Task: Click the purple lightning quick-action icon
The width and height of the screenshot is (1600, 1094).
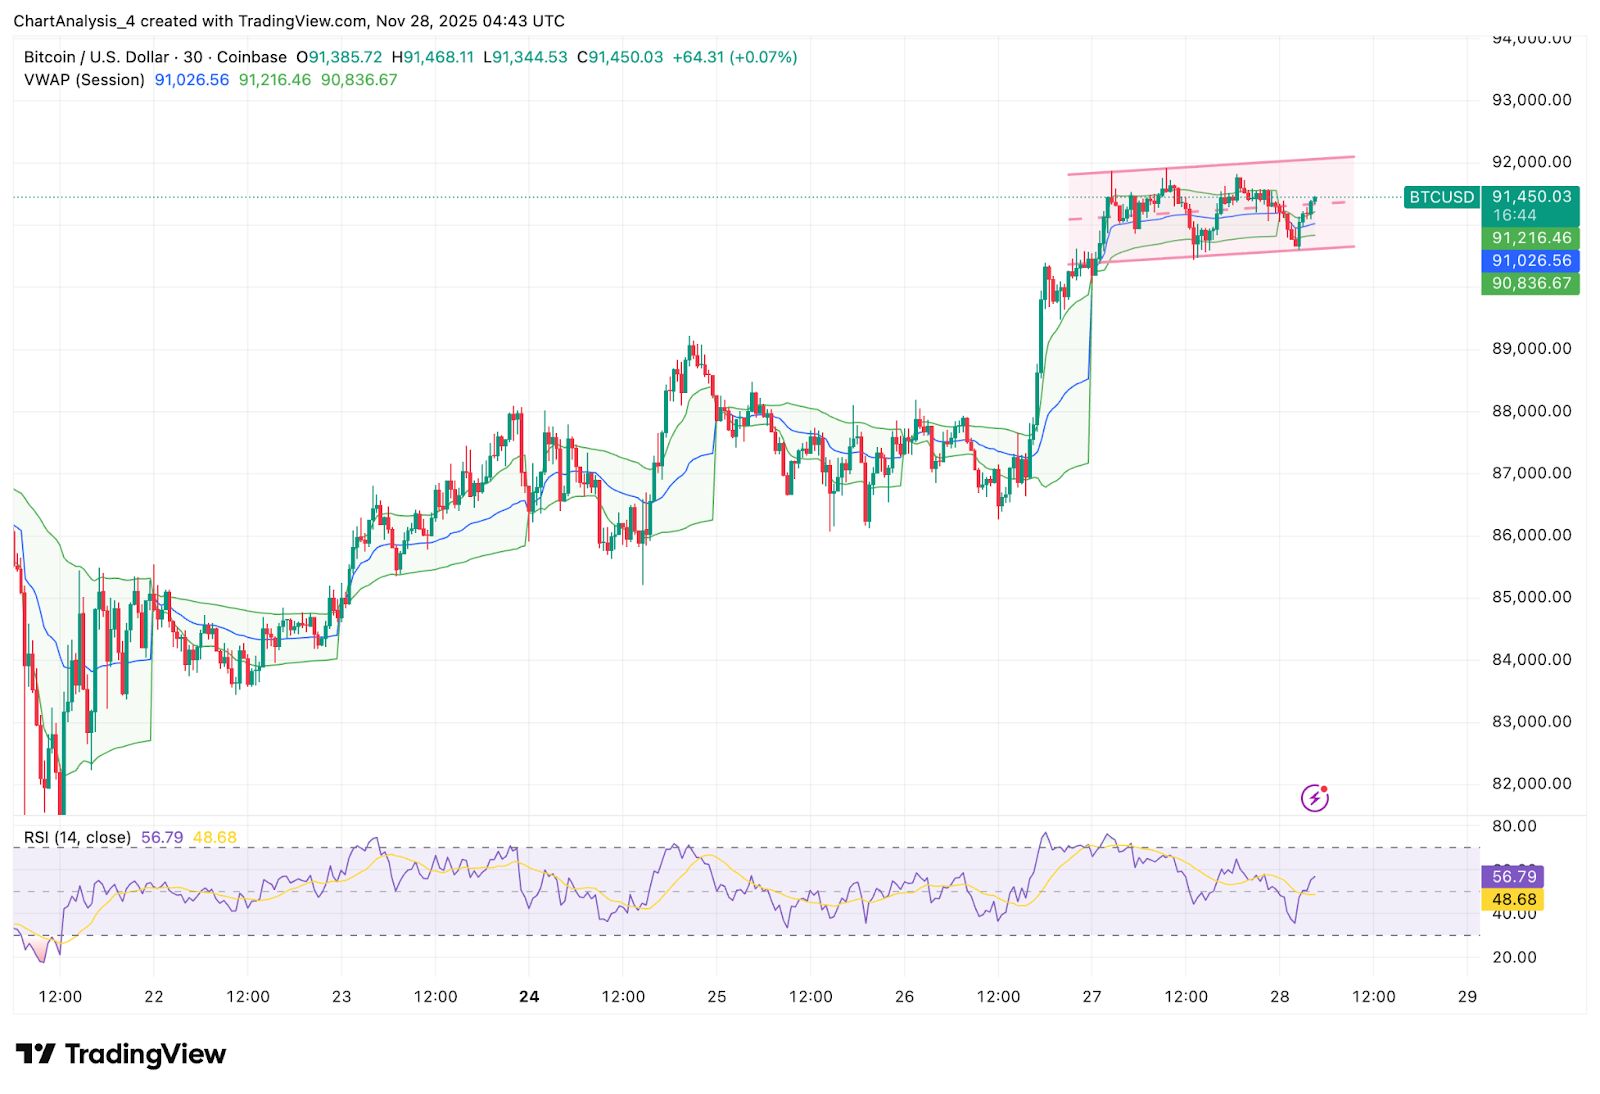Action: [1315, 797]
